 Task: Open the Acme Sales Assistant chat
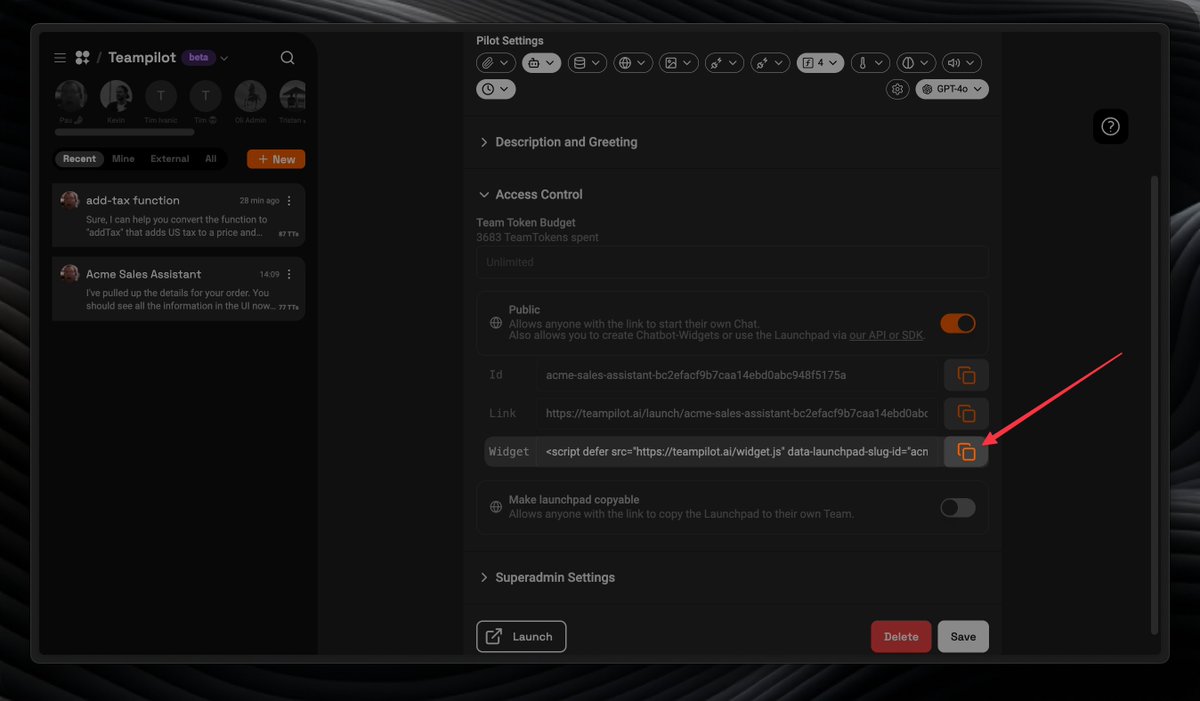point(179,288)
